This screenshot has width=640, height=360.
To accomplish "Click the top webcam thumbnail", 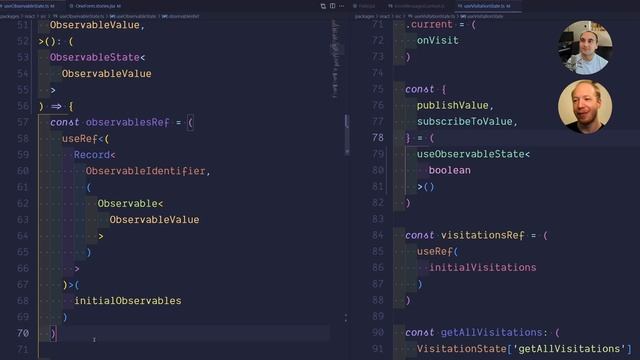I will pos(585,47).
